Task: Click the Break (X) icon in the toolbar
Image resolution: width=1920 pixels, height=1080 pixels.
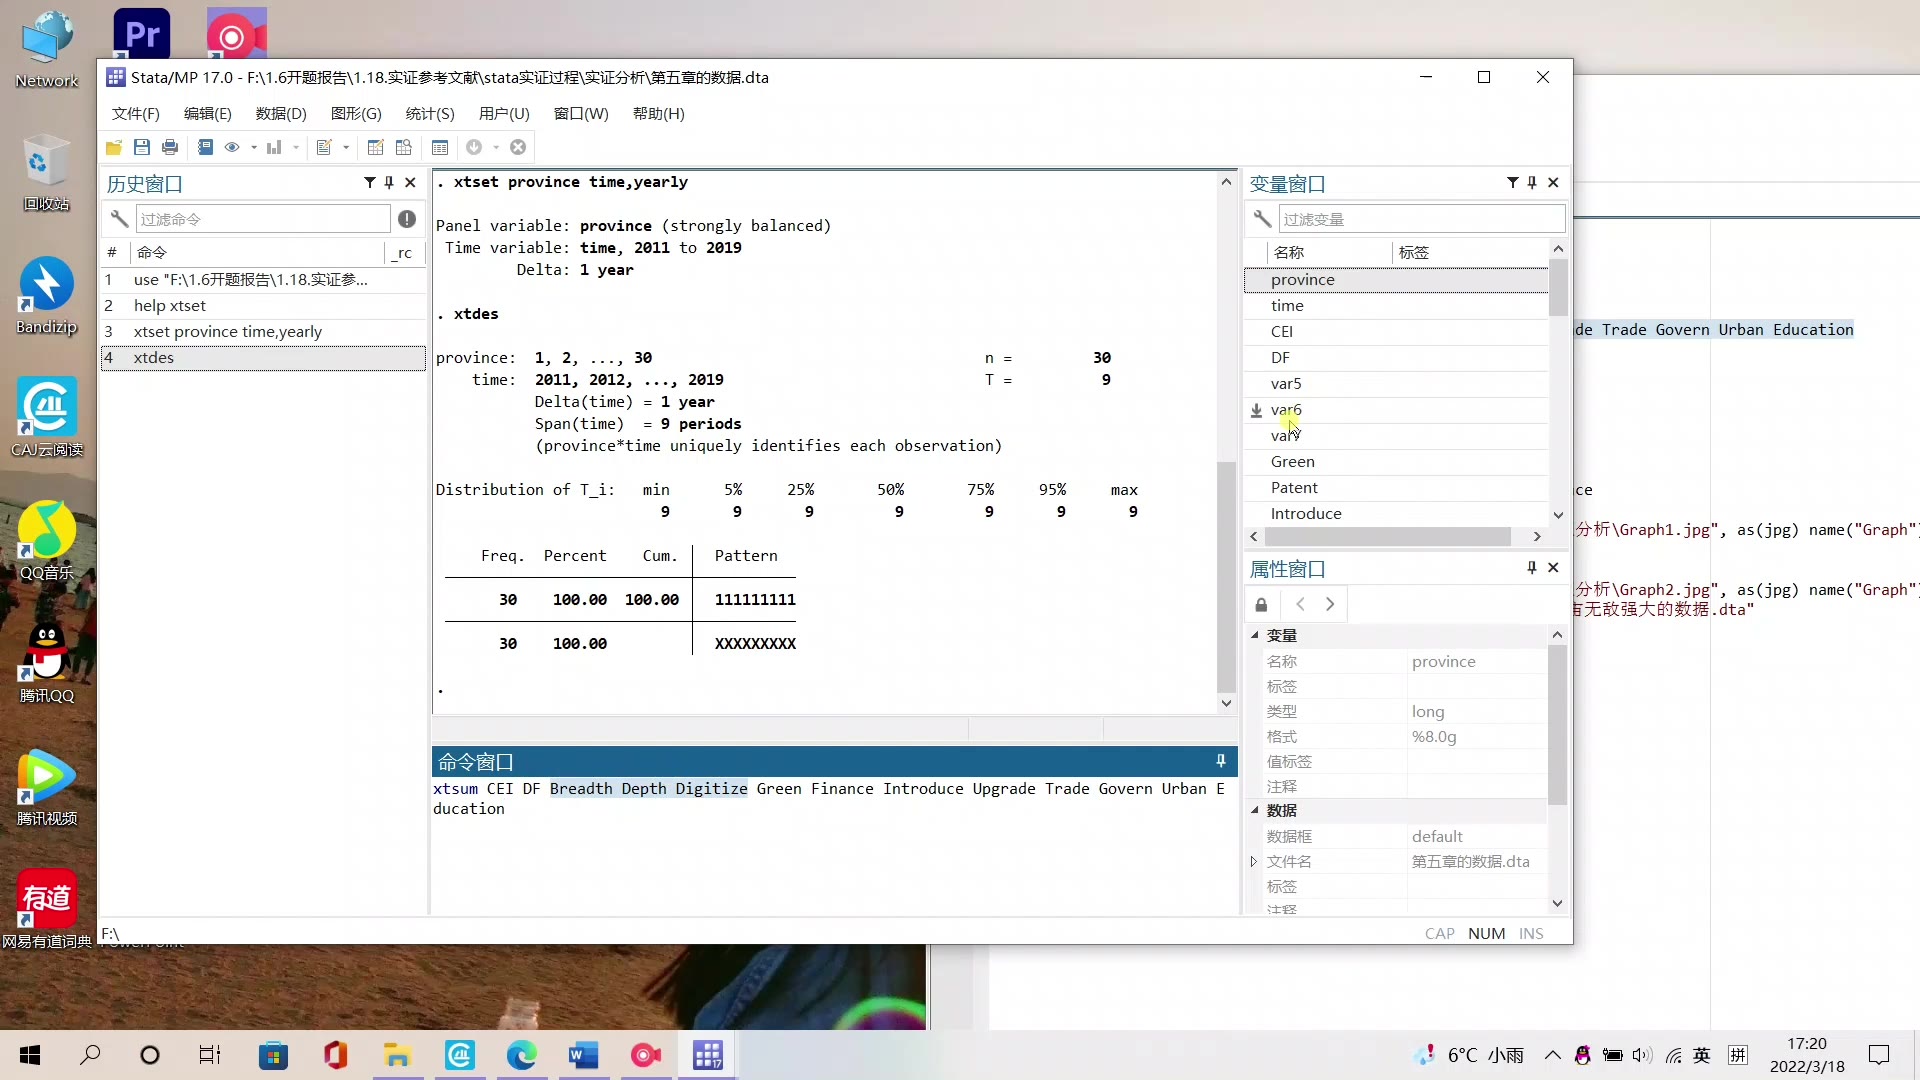Action: click(x=518, y=147)
